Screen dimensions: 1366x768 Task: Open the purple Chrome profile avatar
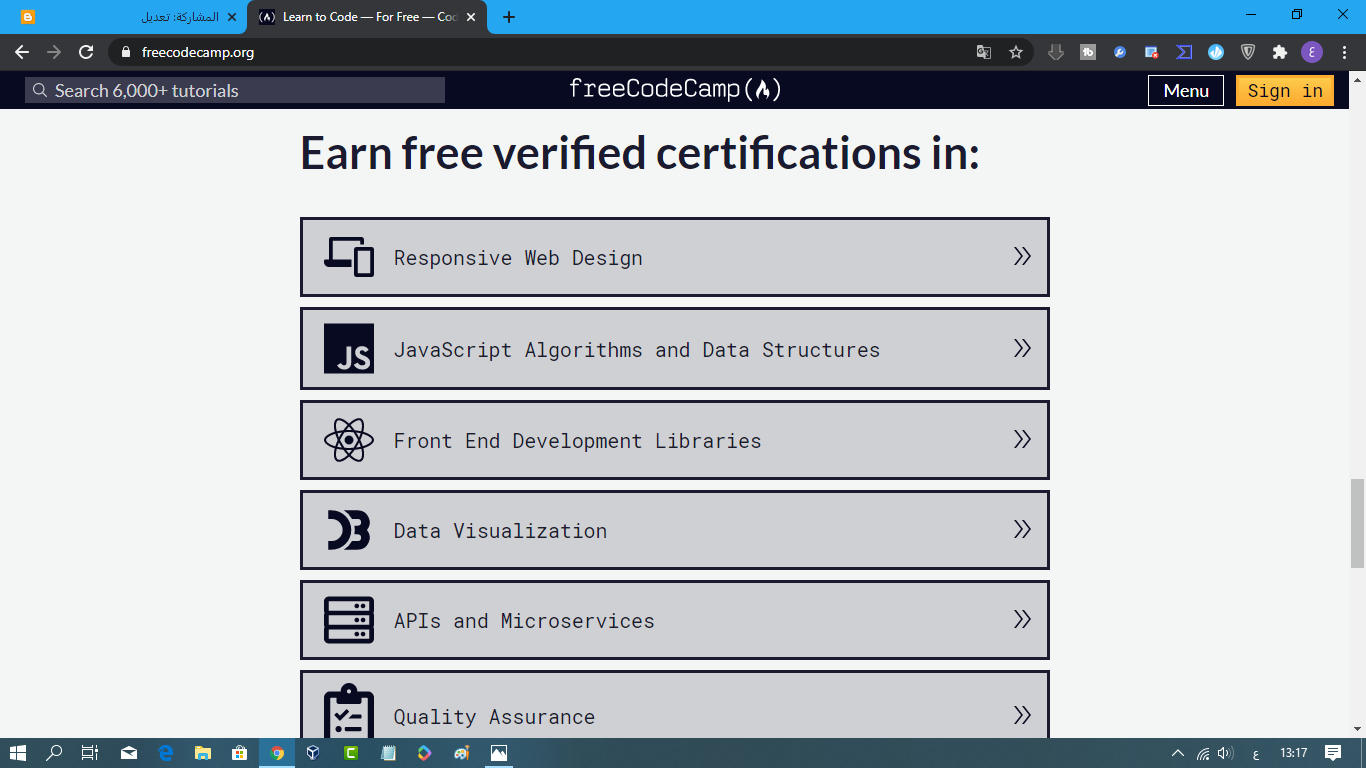coord(1312,52)
